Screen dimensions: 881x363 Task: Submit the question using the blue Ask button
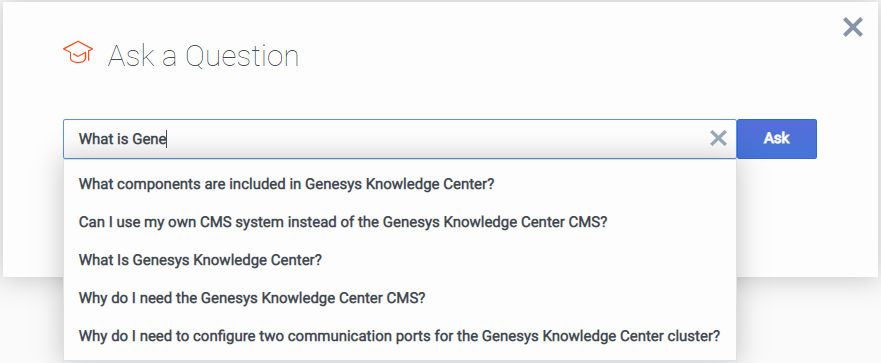[776, 139]
